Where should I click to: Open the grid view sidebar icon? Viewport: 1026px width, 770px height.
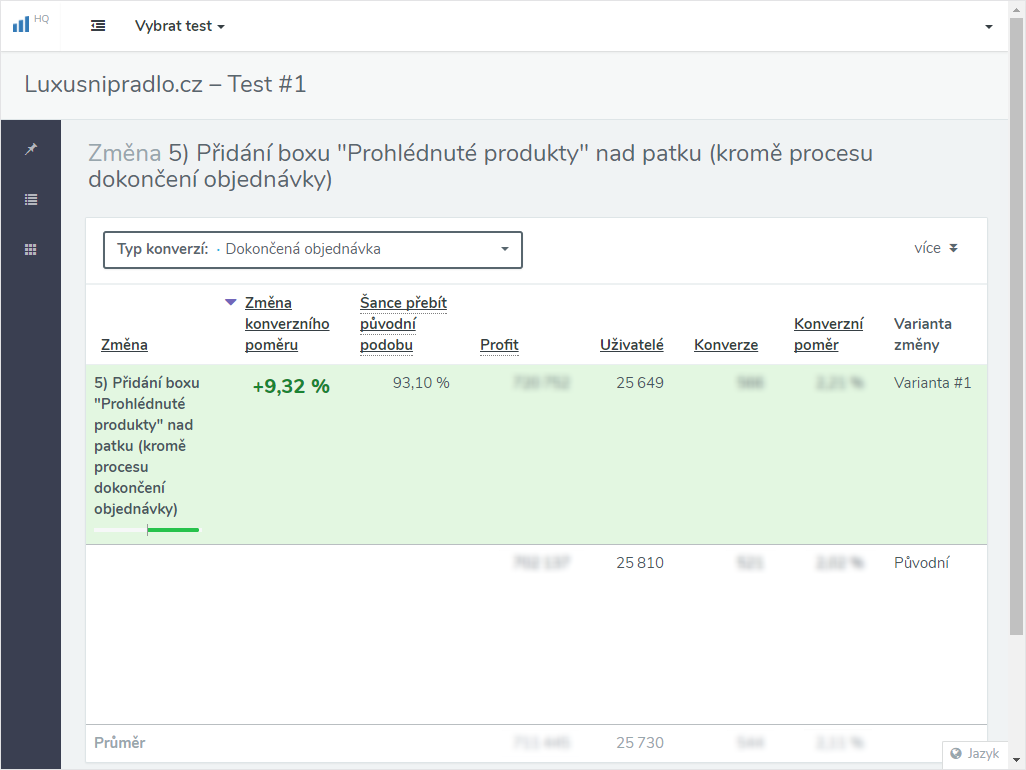[31, 249]
